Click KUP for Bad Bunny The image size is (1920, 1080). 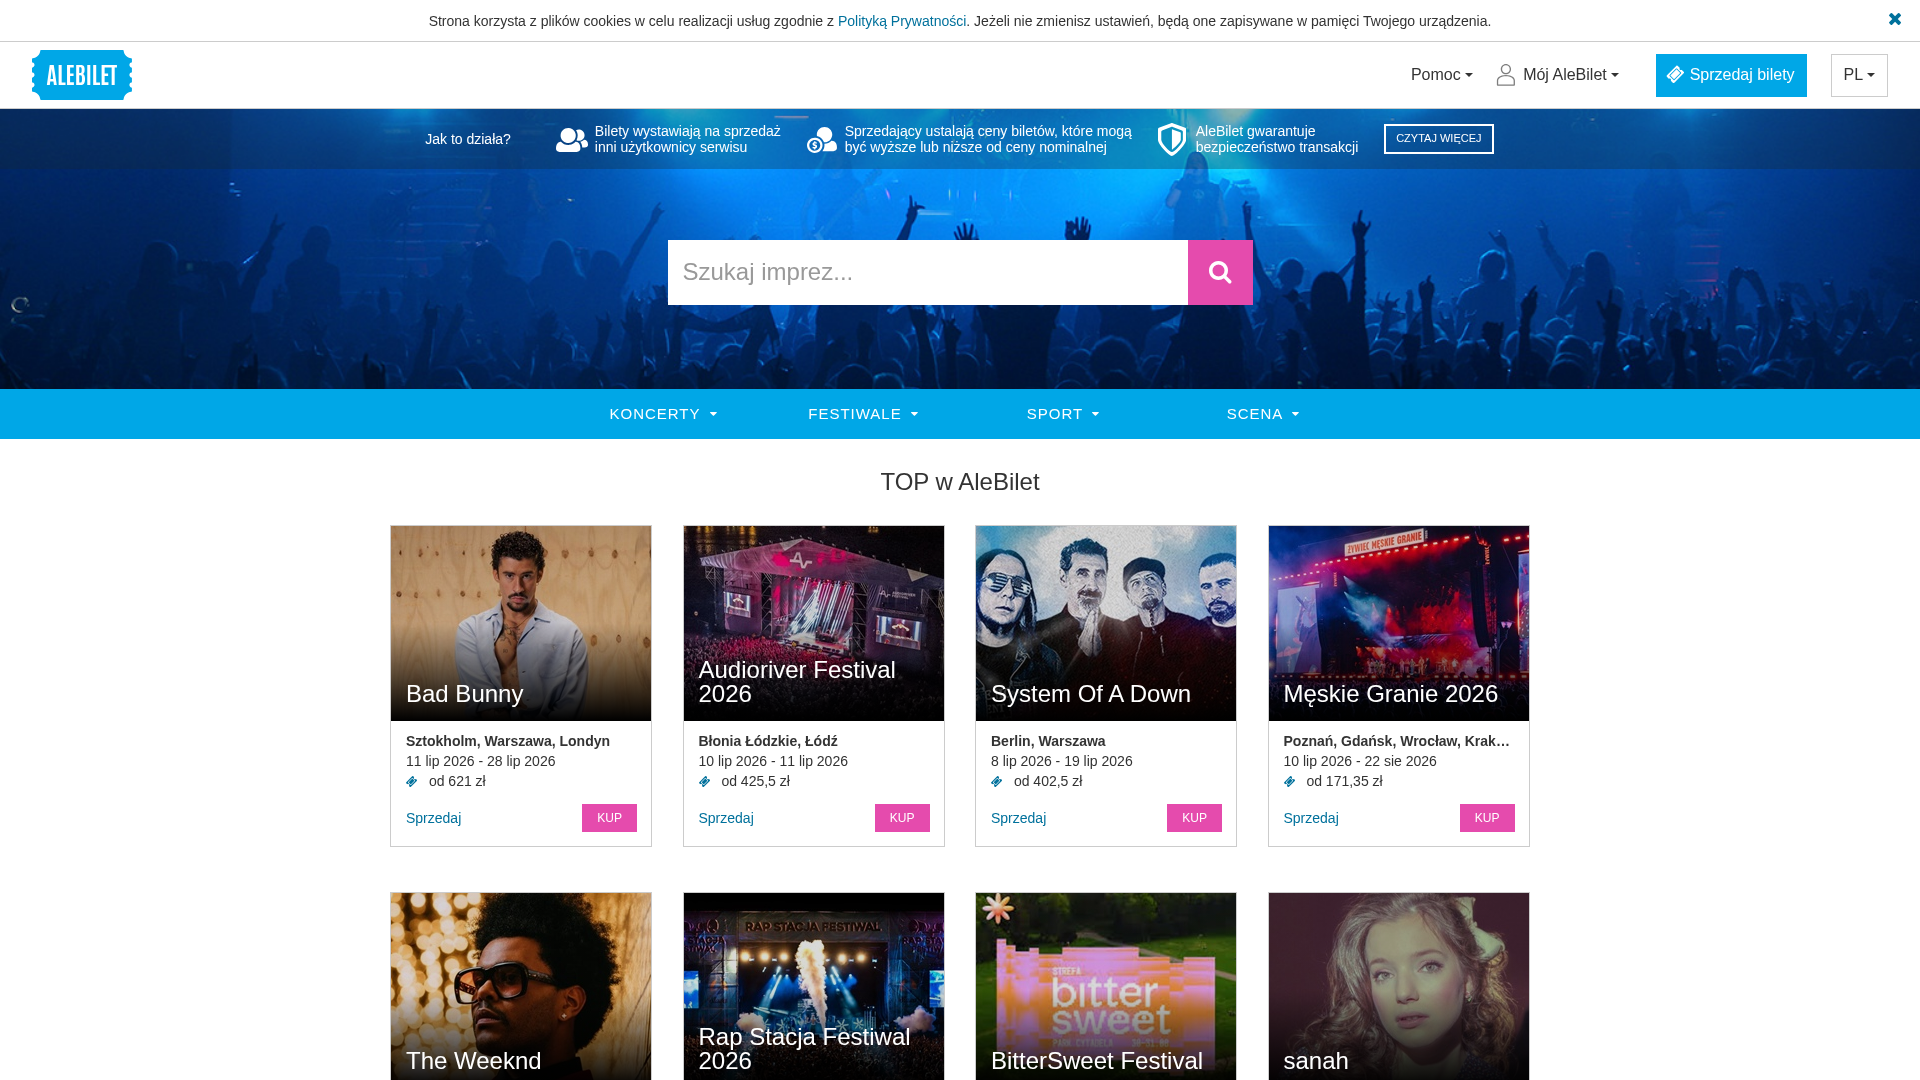click(x=609, y=818)
